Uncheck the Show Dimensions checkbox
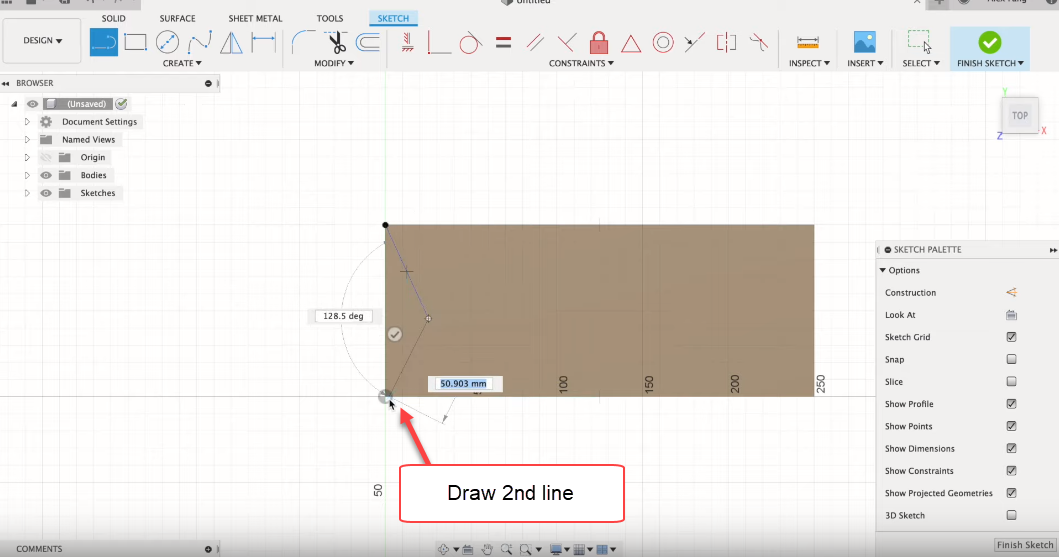The height and width of the screenshot is (557, 1059). pyautogui.click(x=1011, y=448)
